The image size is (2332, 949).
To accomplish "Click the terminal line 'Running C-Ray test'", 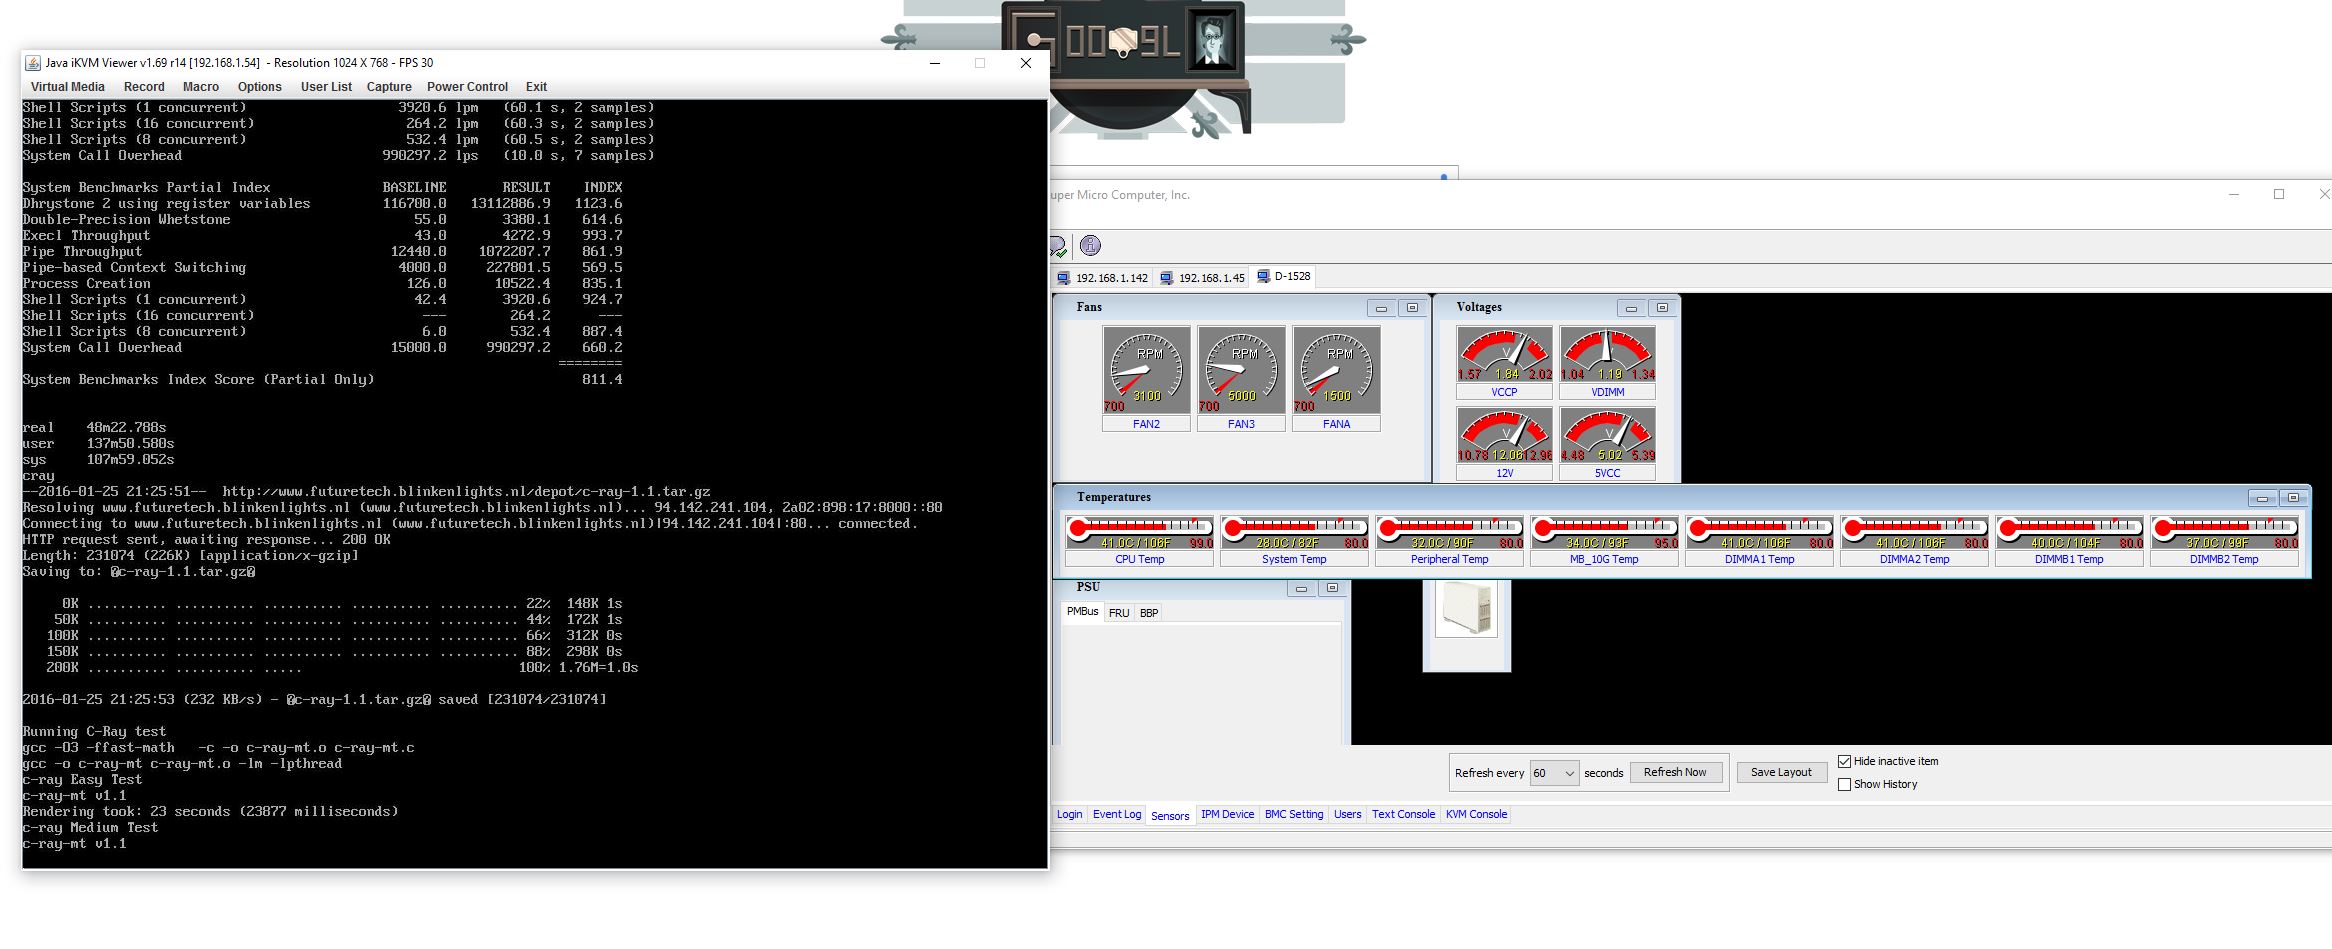I will [x=94, y=732].
